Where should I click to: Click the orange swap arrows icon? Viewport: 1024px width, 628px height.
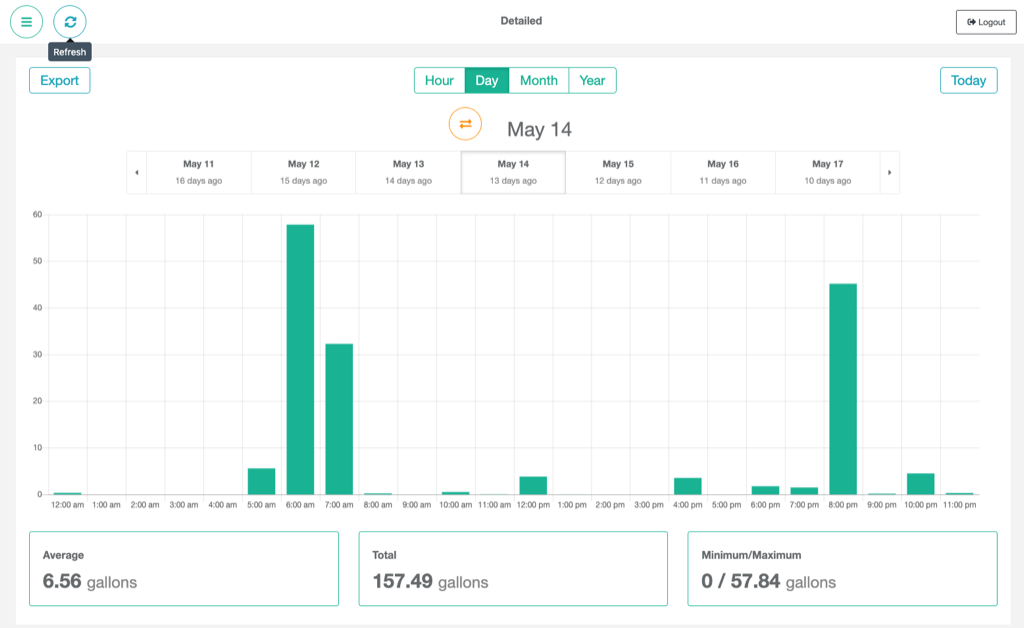(x=465, y=124)
